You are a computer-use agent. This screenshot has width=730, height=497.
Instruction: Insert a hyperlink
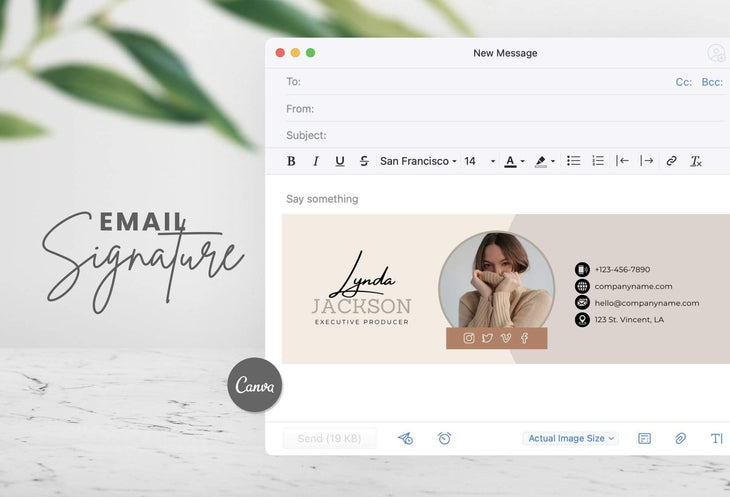tap(671, 161)
